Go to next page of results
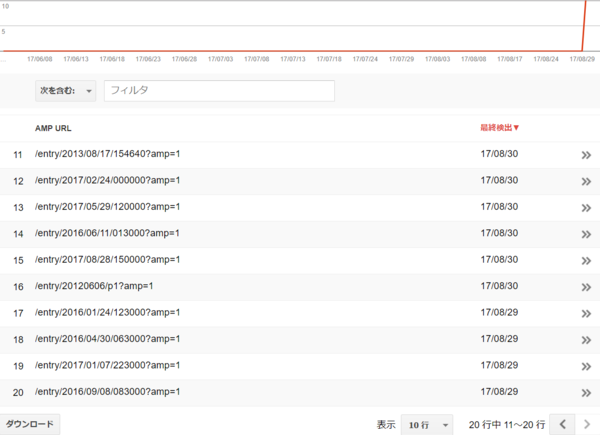The image size is (600, 435). (587, 424)
